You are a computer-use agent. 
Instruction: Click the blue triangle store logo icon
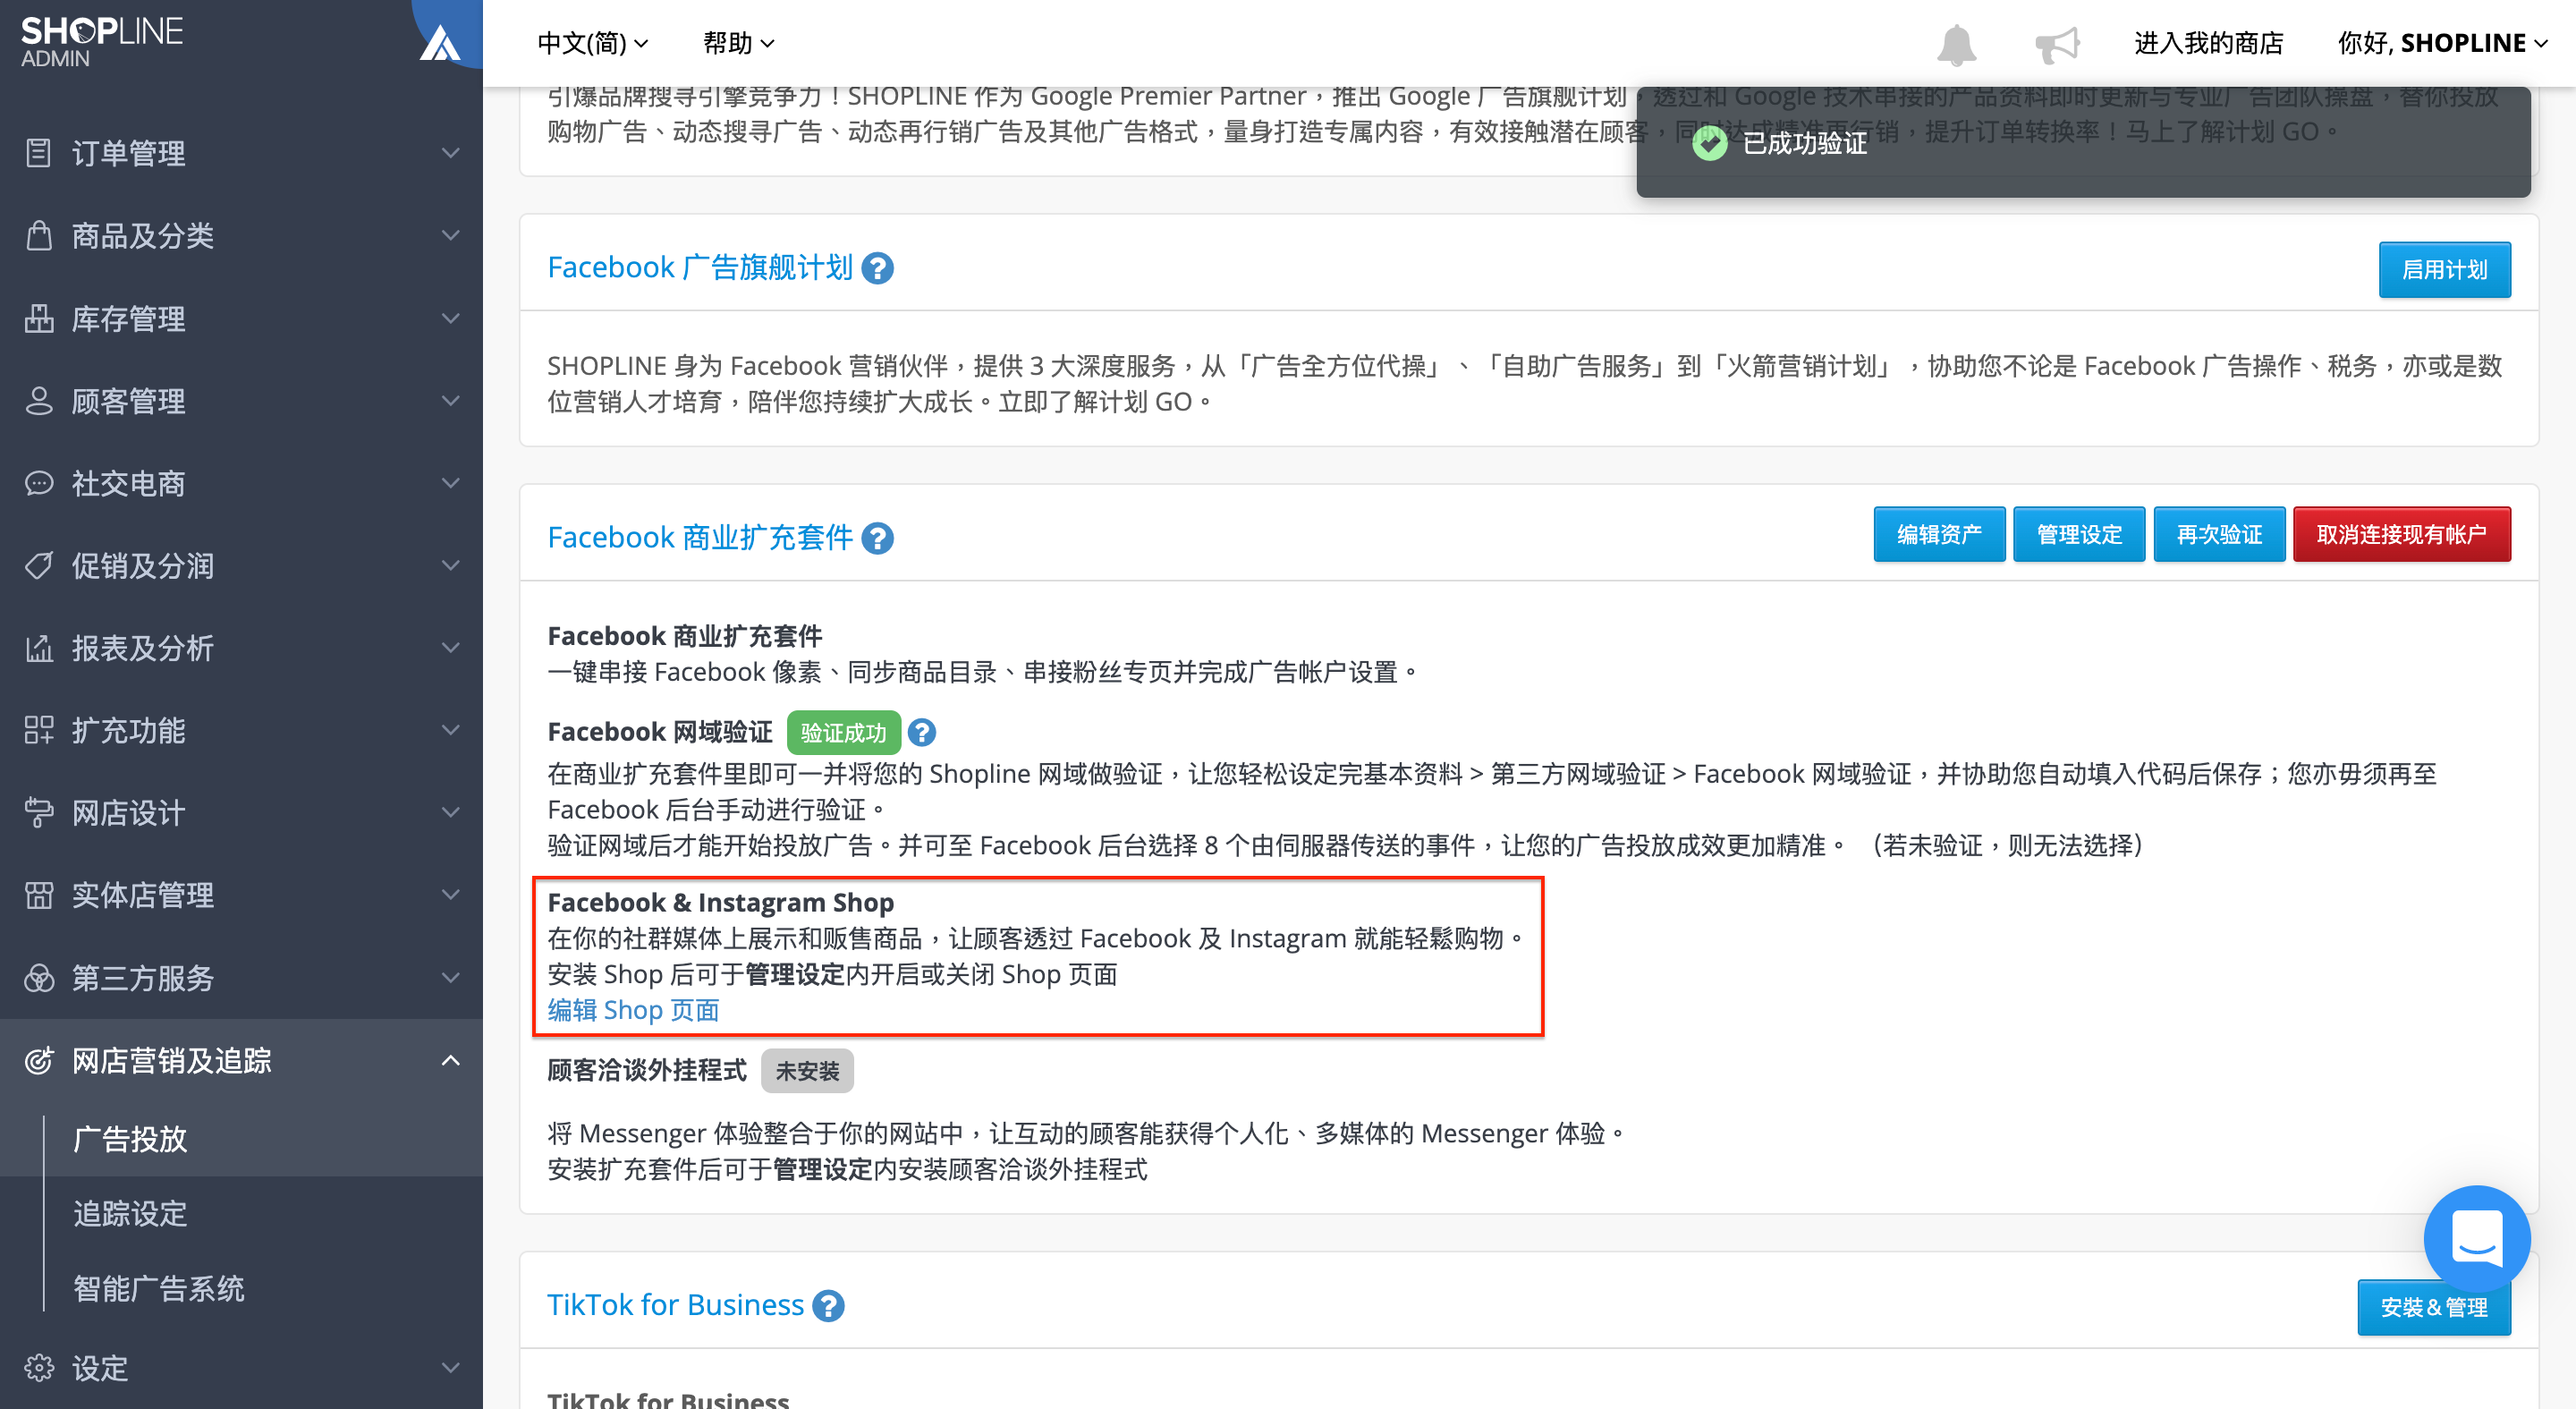pyautogui.click(x=440, y=42)
